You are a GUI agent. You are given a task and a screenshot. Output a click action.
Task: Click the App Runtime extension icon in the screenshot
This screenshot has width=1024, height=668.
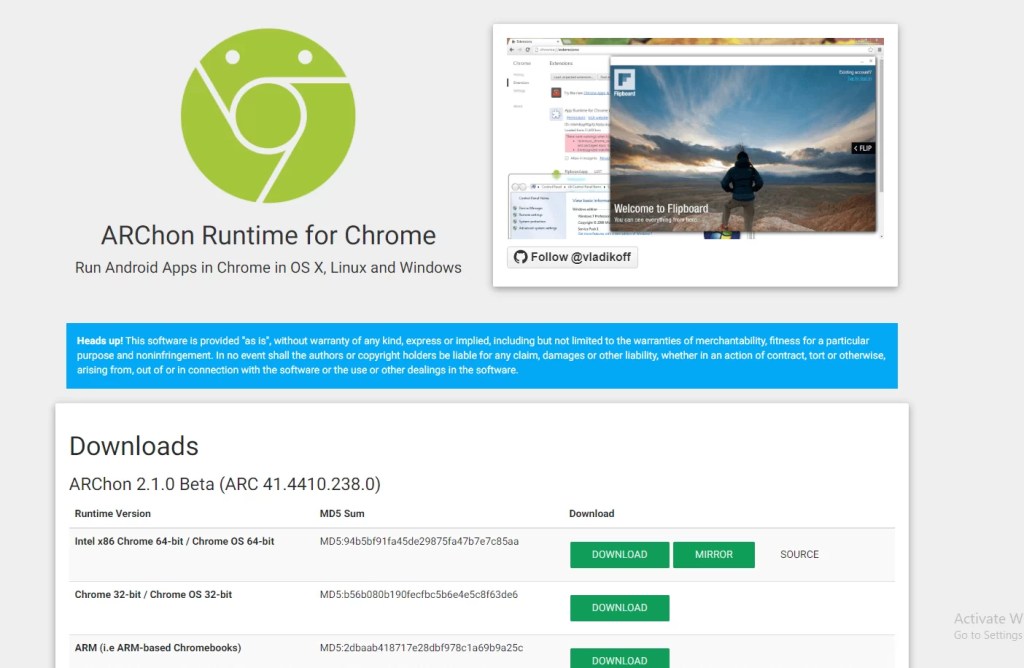coord(554,113)
